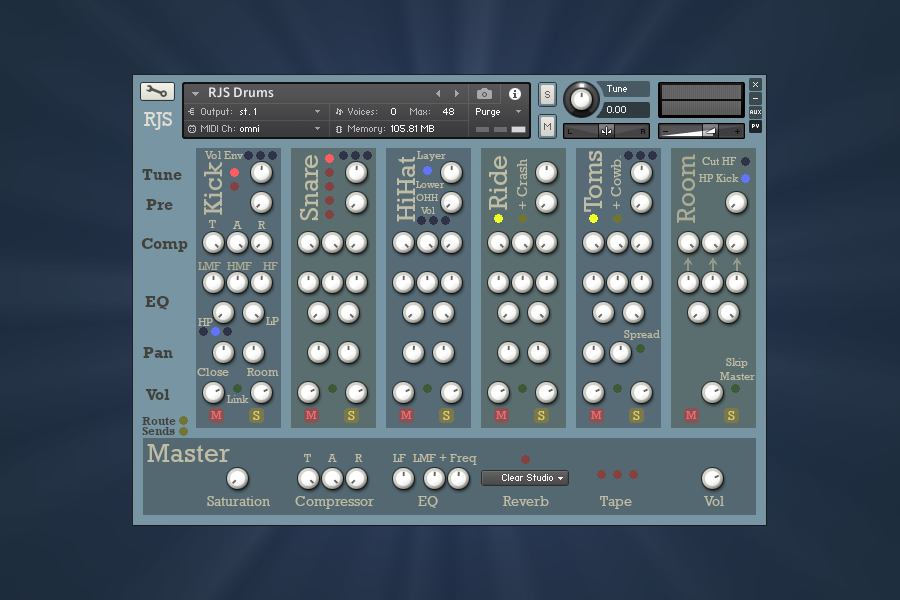Show the AUX sends in the header
Image resolution: width=900 pixels, height=600 pixels.
pos(755,112)
